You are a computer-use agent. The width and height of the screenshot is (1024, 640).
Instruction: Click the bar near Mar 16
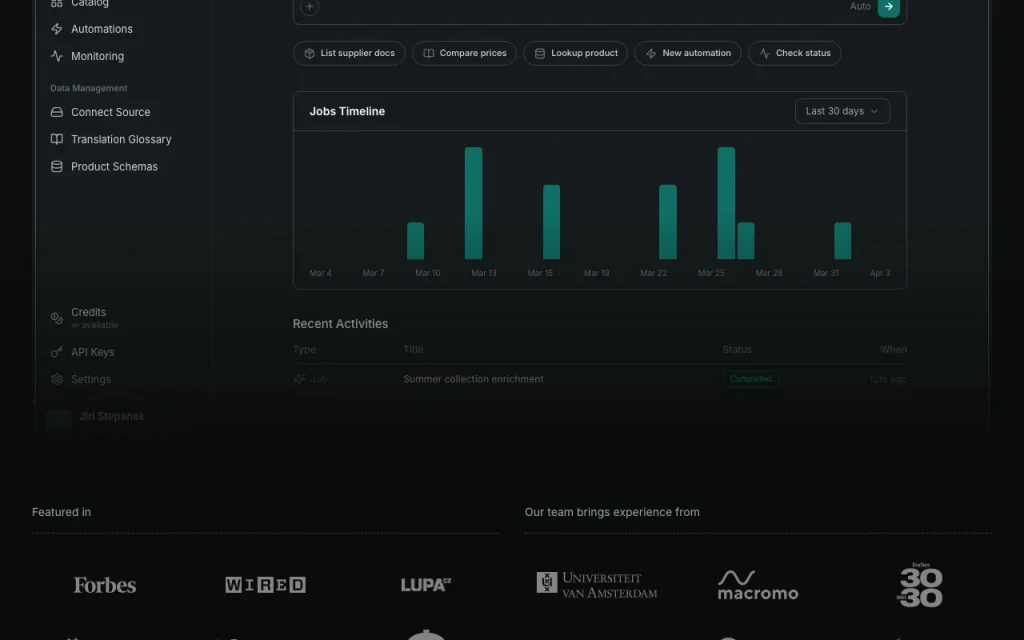(x=551, y=222)
